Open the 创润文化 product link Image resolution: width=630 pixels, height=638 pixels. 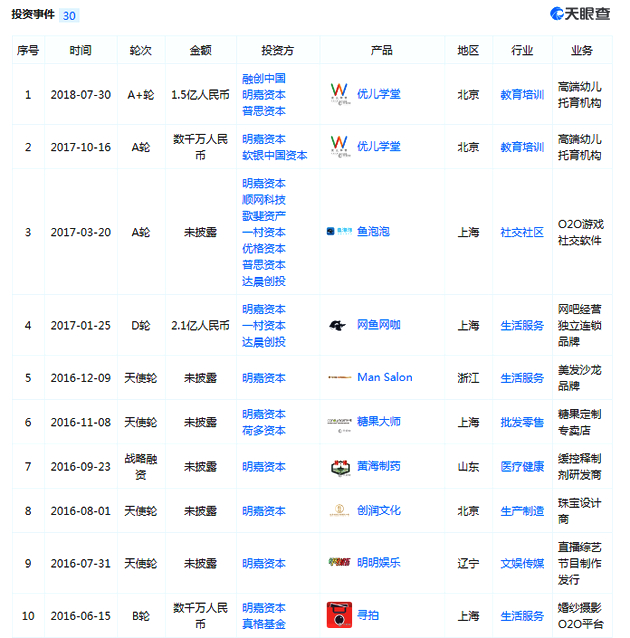[378, 510]
